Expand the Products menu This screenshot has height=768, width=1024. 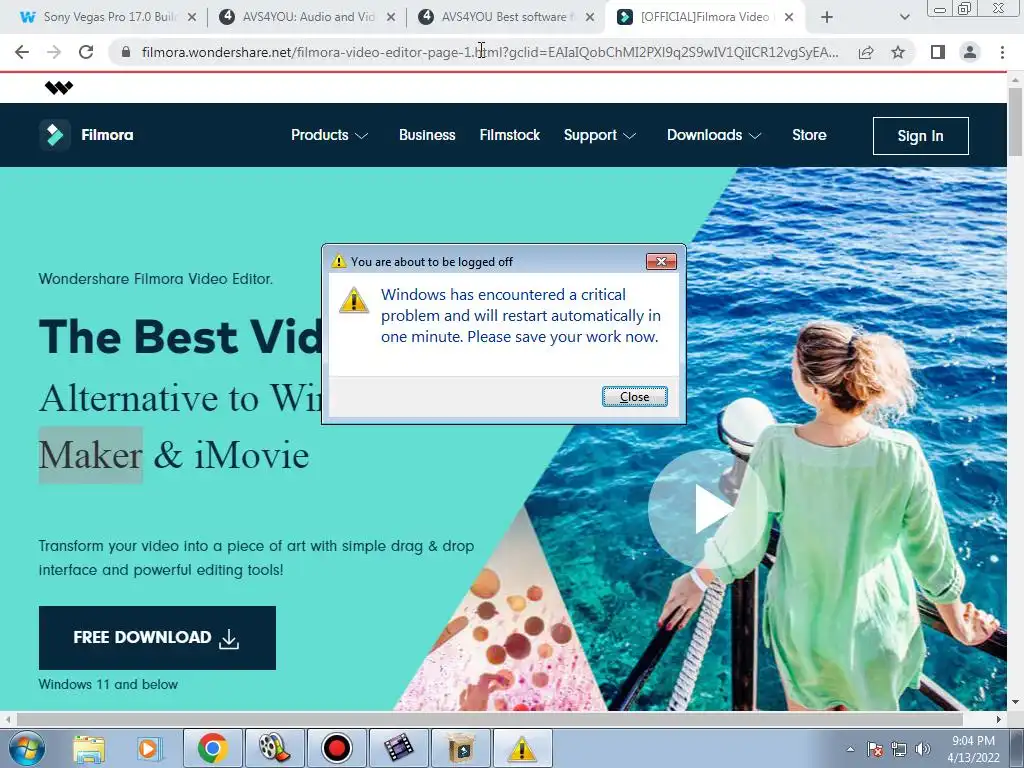pyautogui.click(x=330, y=135)
